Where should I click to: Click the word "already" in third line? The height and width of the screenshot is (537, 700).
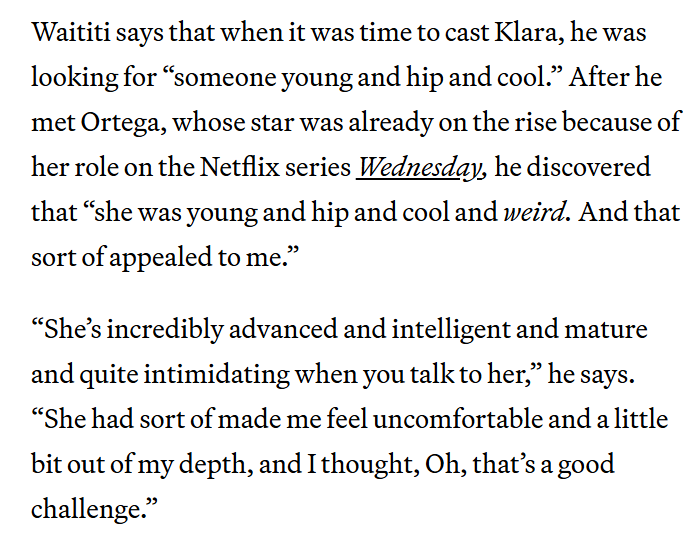[x=391, y=123]
